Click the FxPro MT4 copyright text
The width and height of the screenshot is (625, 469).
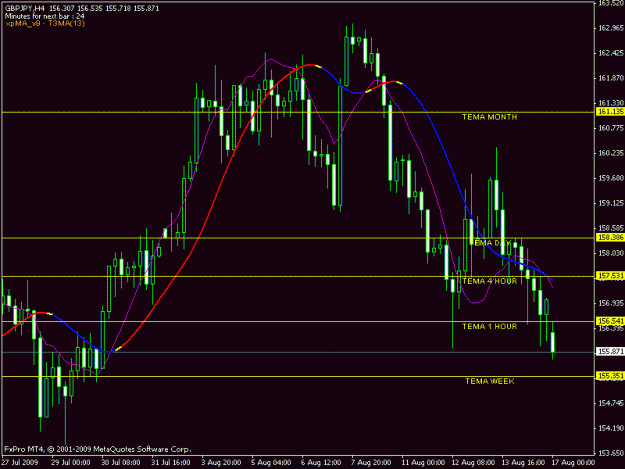coord(98,449)
